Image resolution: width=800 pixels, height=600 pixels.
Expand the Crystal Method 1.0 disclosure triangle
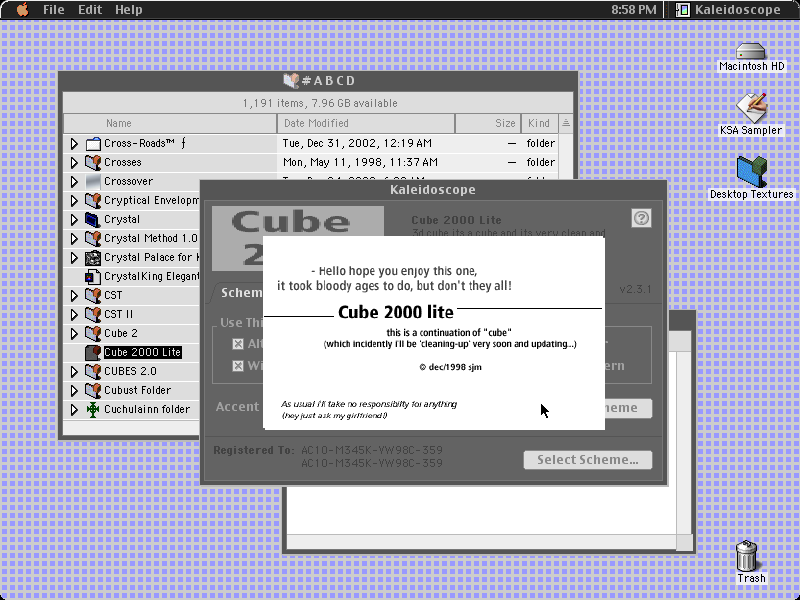coord(74,239)
